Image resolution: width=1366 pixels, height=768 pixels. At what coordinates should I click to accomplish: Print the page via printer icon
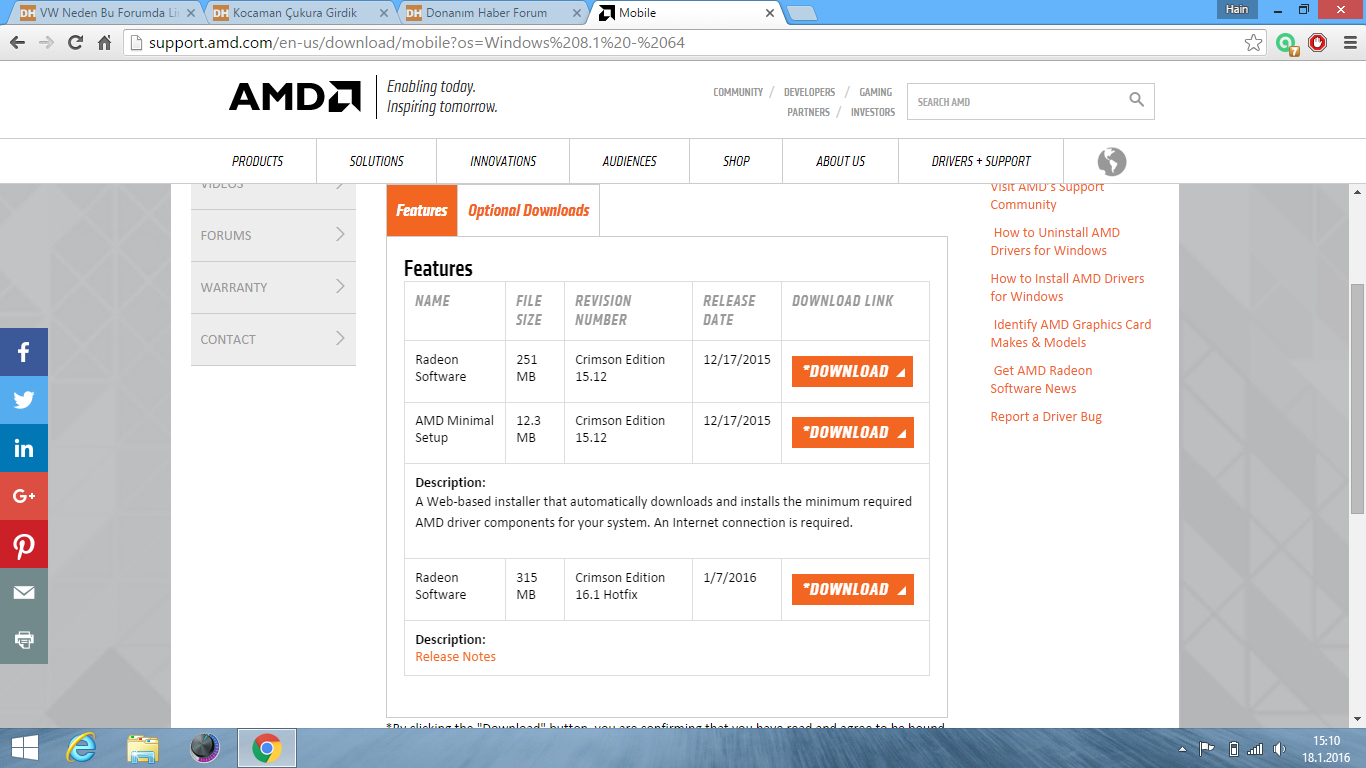[x=24, y=640]
